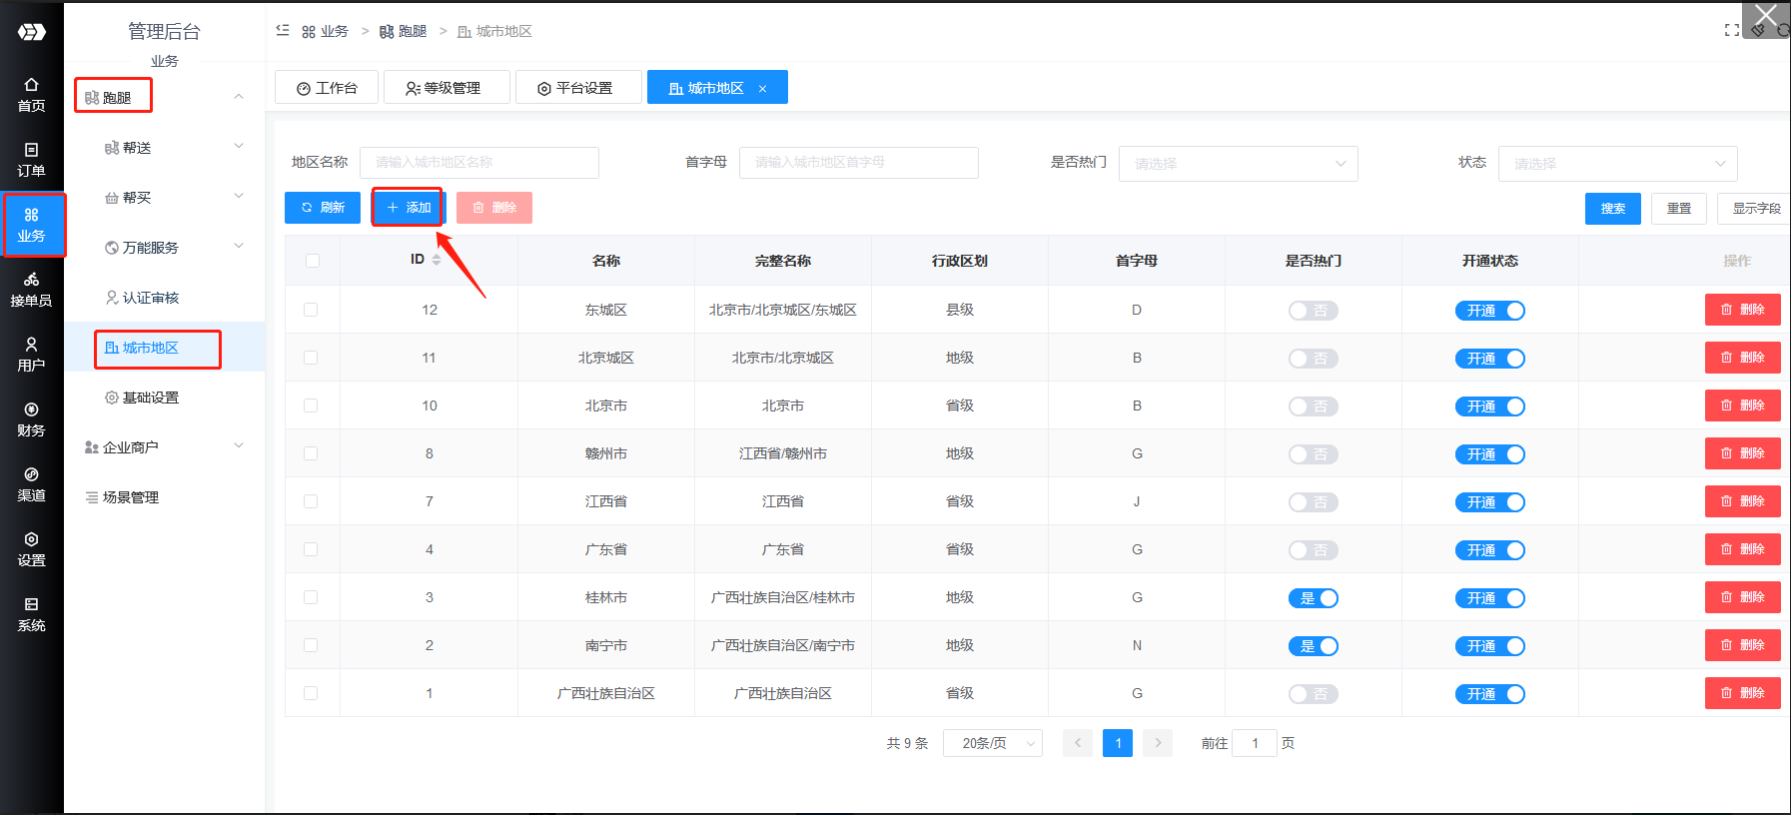1791x815 pixels.
Task: Open the 订单 orders icon in sidebar
Action: coord(31,159)
